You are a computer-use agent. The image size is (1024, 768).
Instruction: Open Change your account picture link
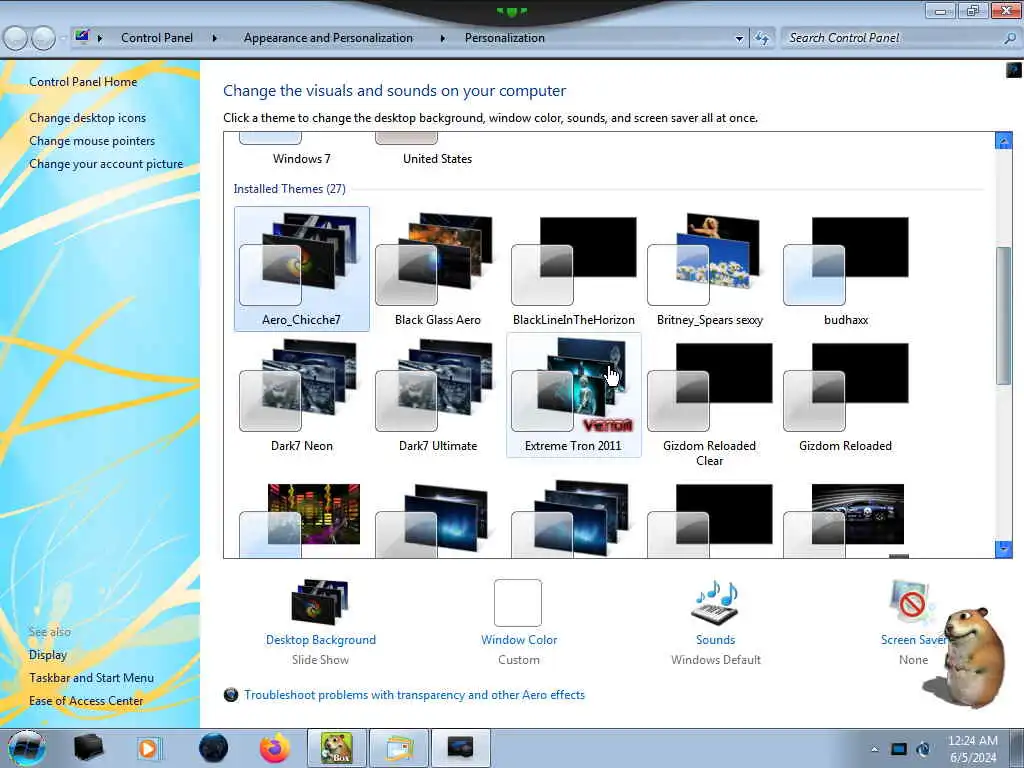coord(106,164)
